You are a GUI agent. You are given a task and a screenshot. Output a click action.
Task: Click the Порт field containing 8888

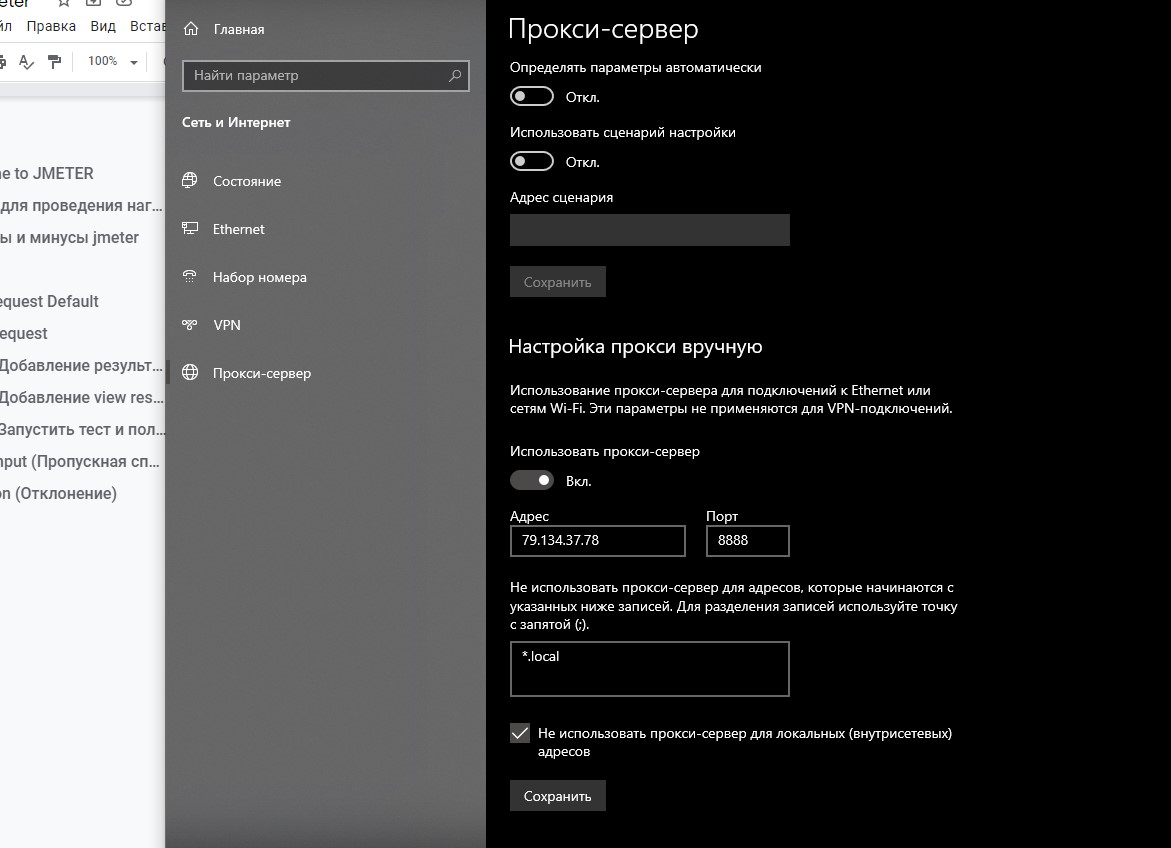click(747, 541)
